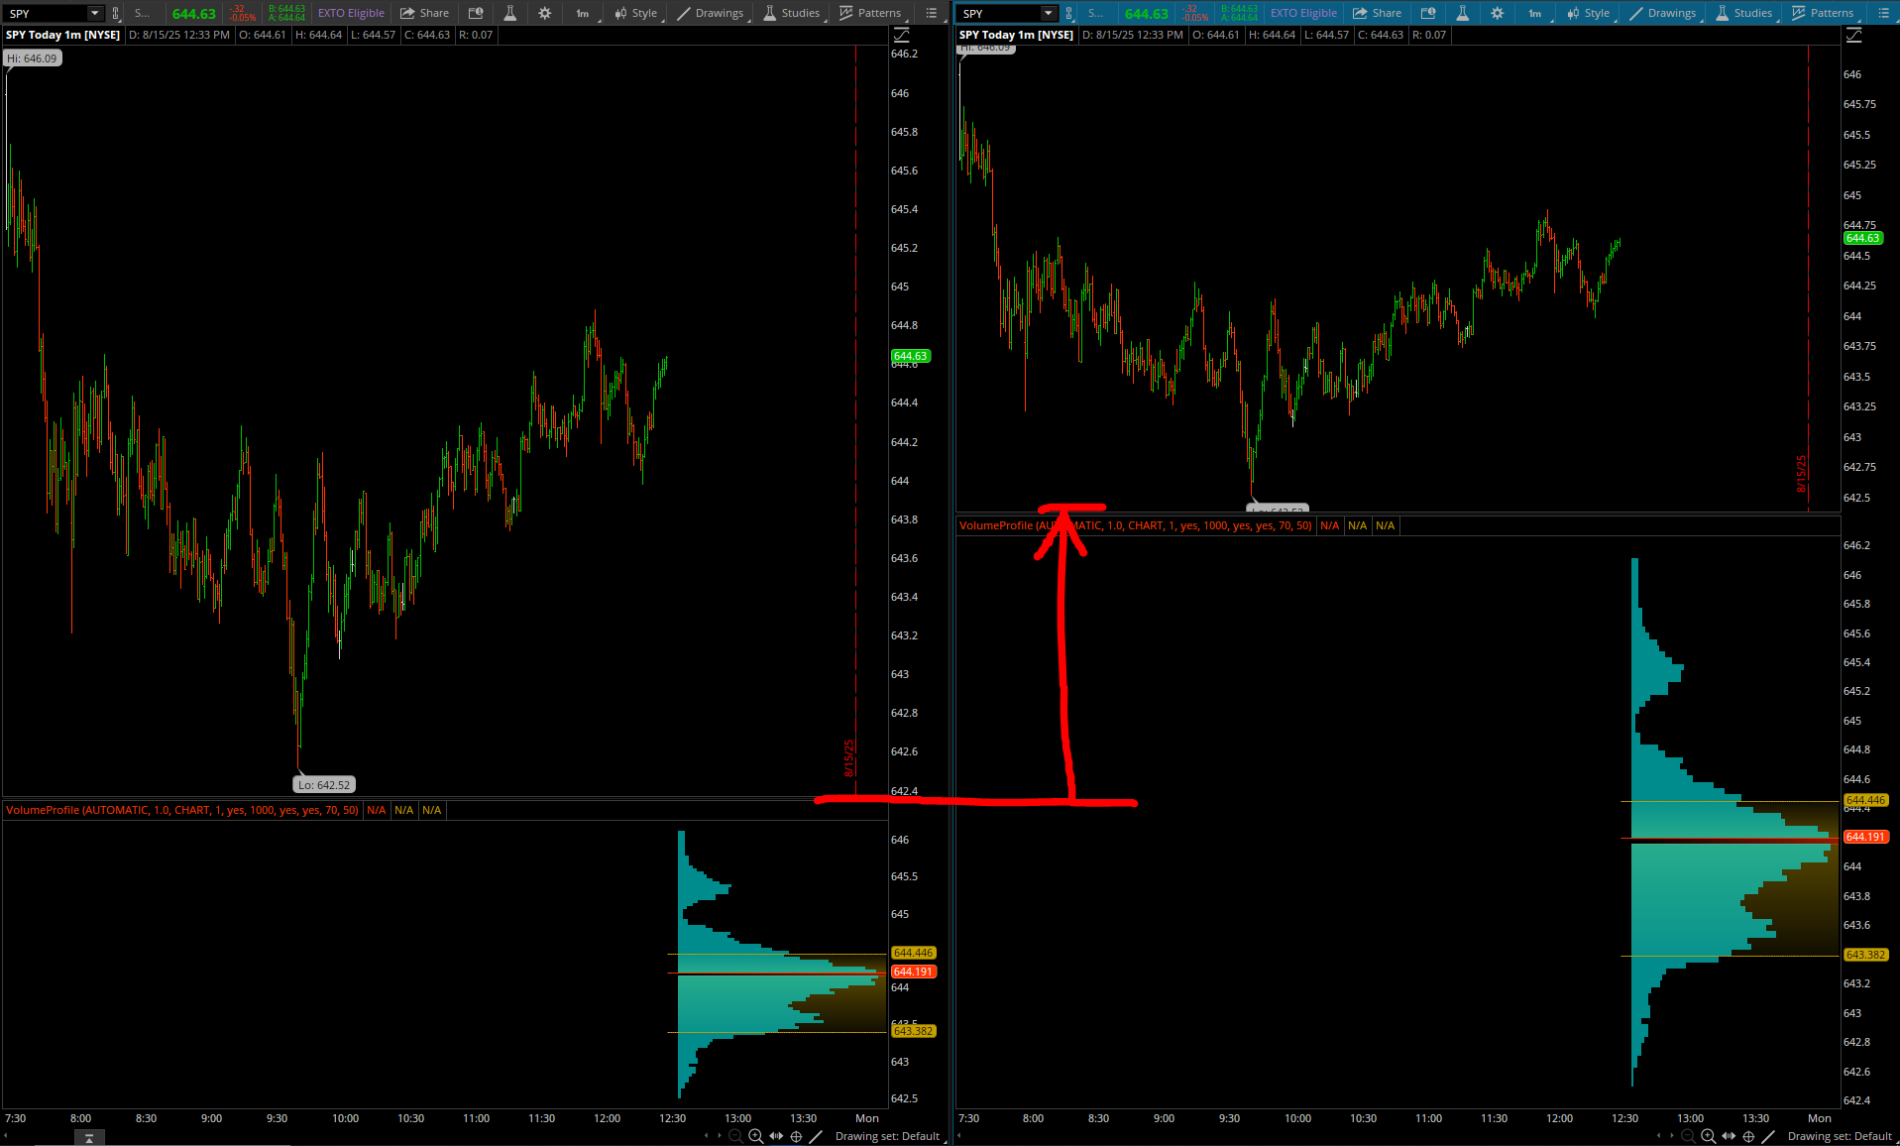Click the crosshair pan icon on right chart bottom bar

tap(1748, 1136)
